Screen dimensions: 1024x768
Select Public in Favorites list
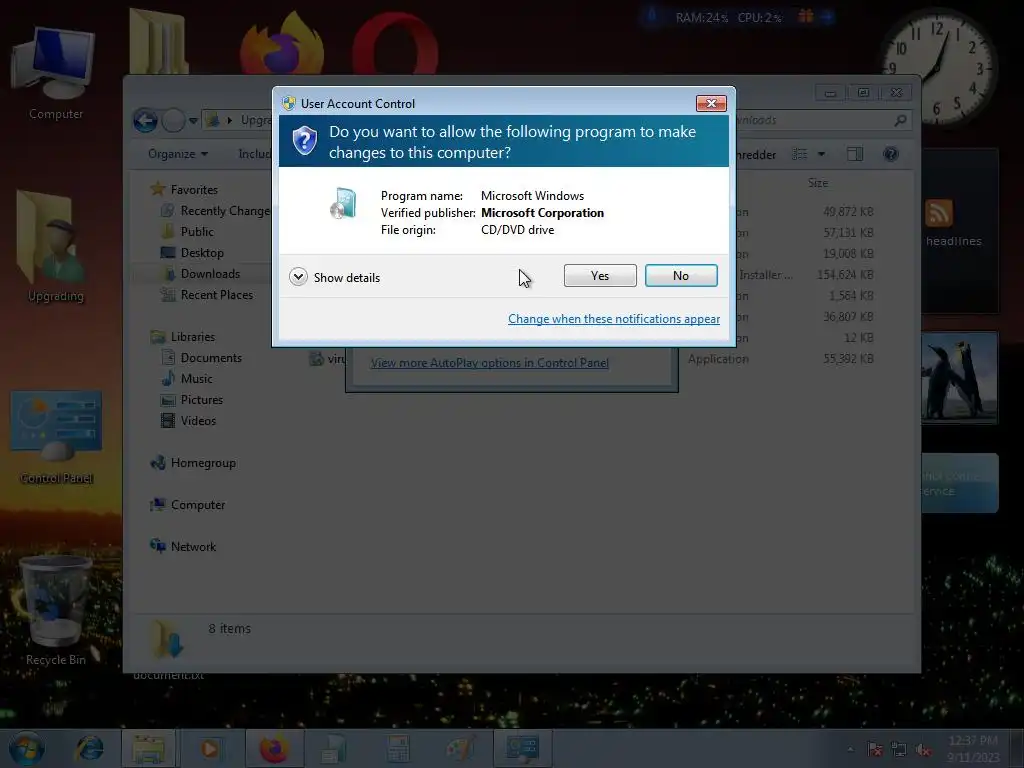[197, 232]
